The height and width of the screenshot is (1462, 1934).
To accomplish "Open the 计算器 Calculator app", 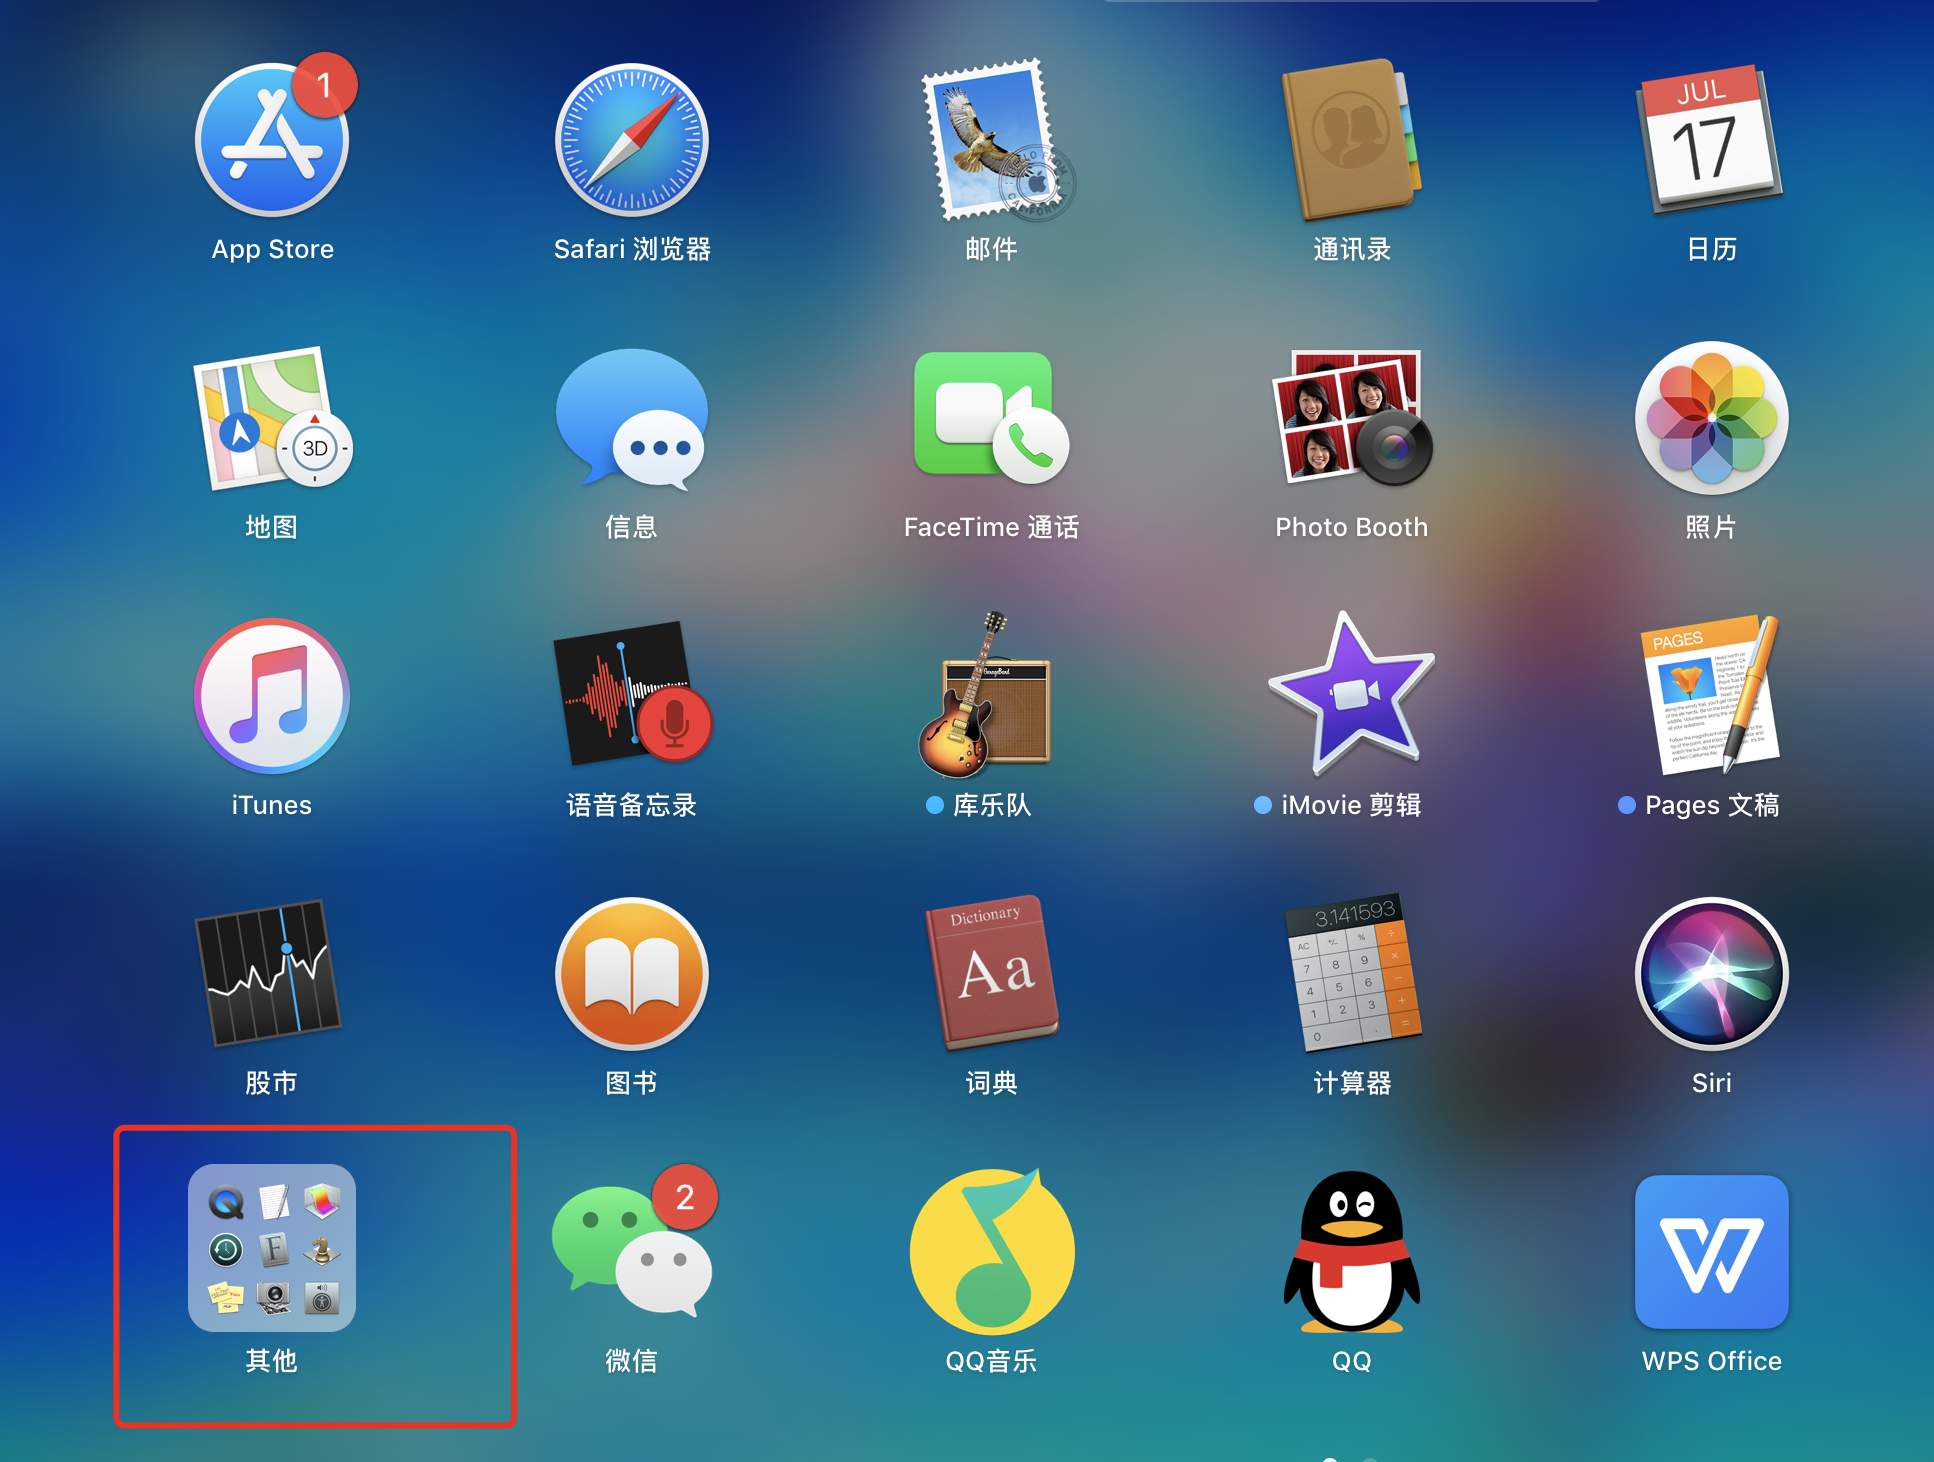I will [x=1351, y=975].
